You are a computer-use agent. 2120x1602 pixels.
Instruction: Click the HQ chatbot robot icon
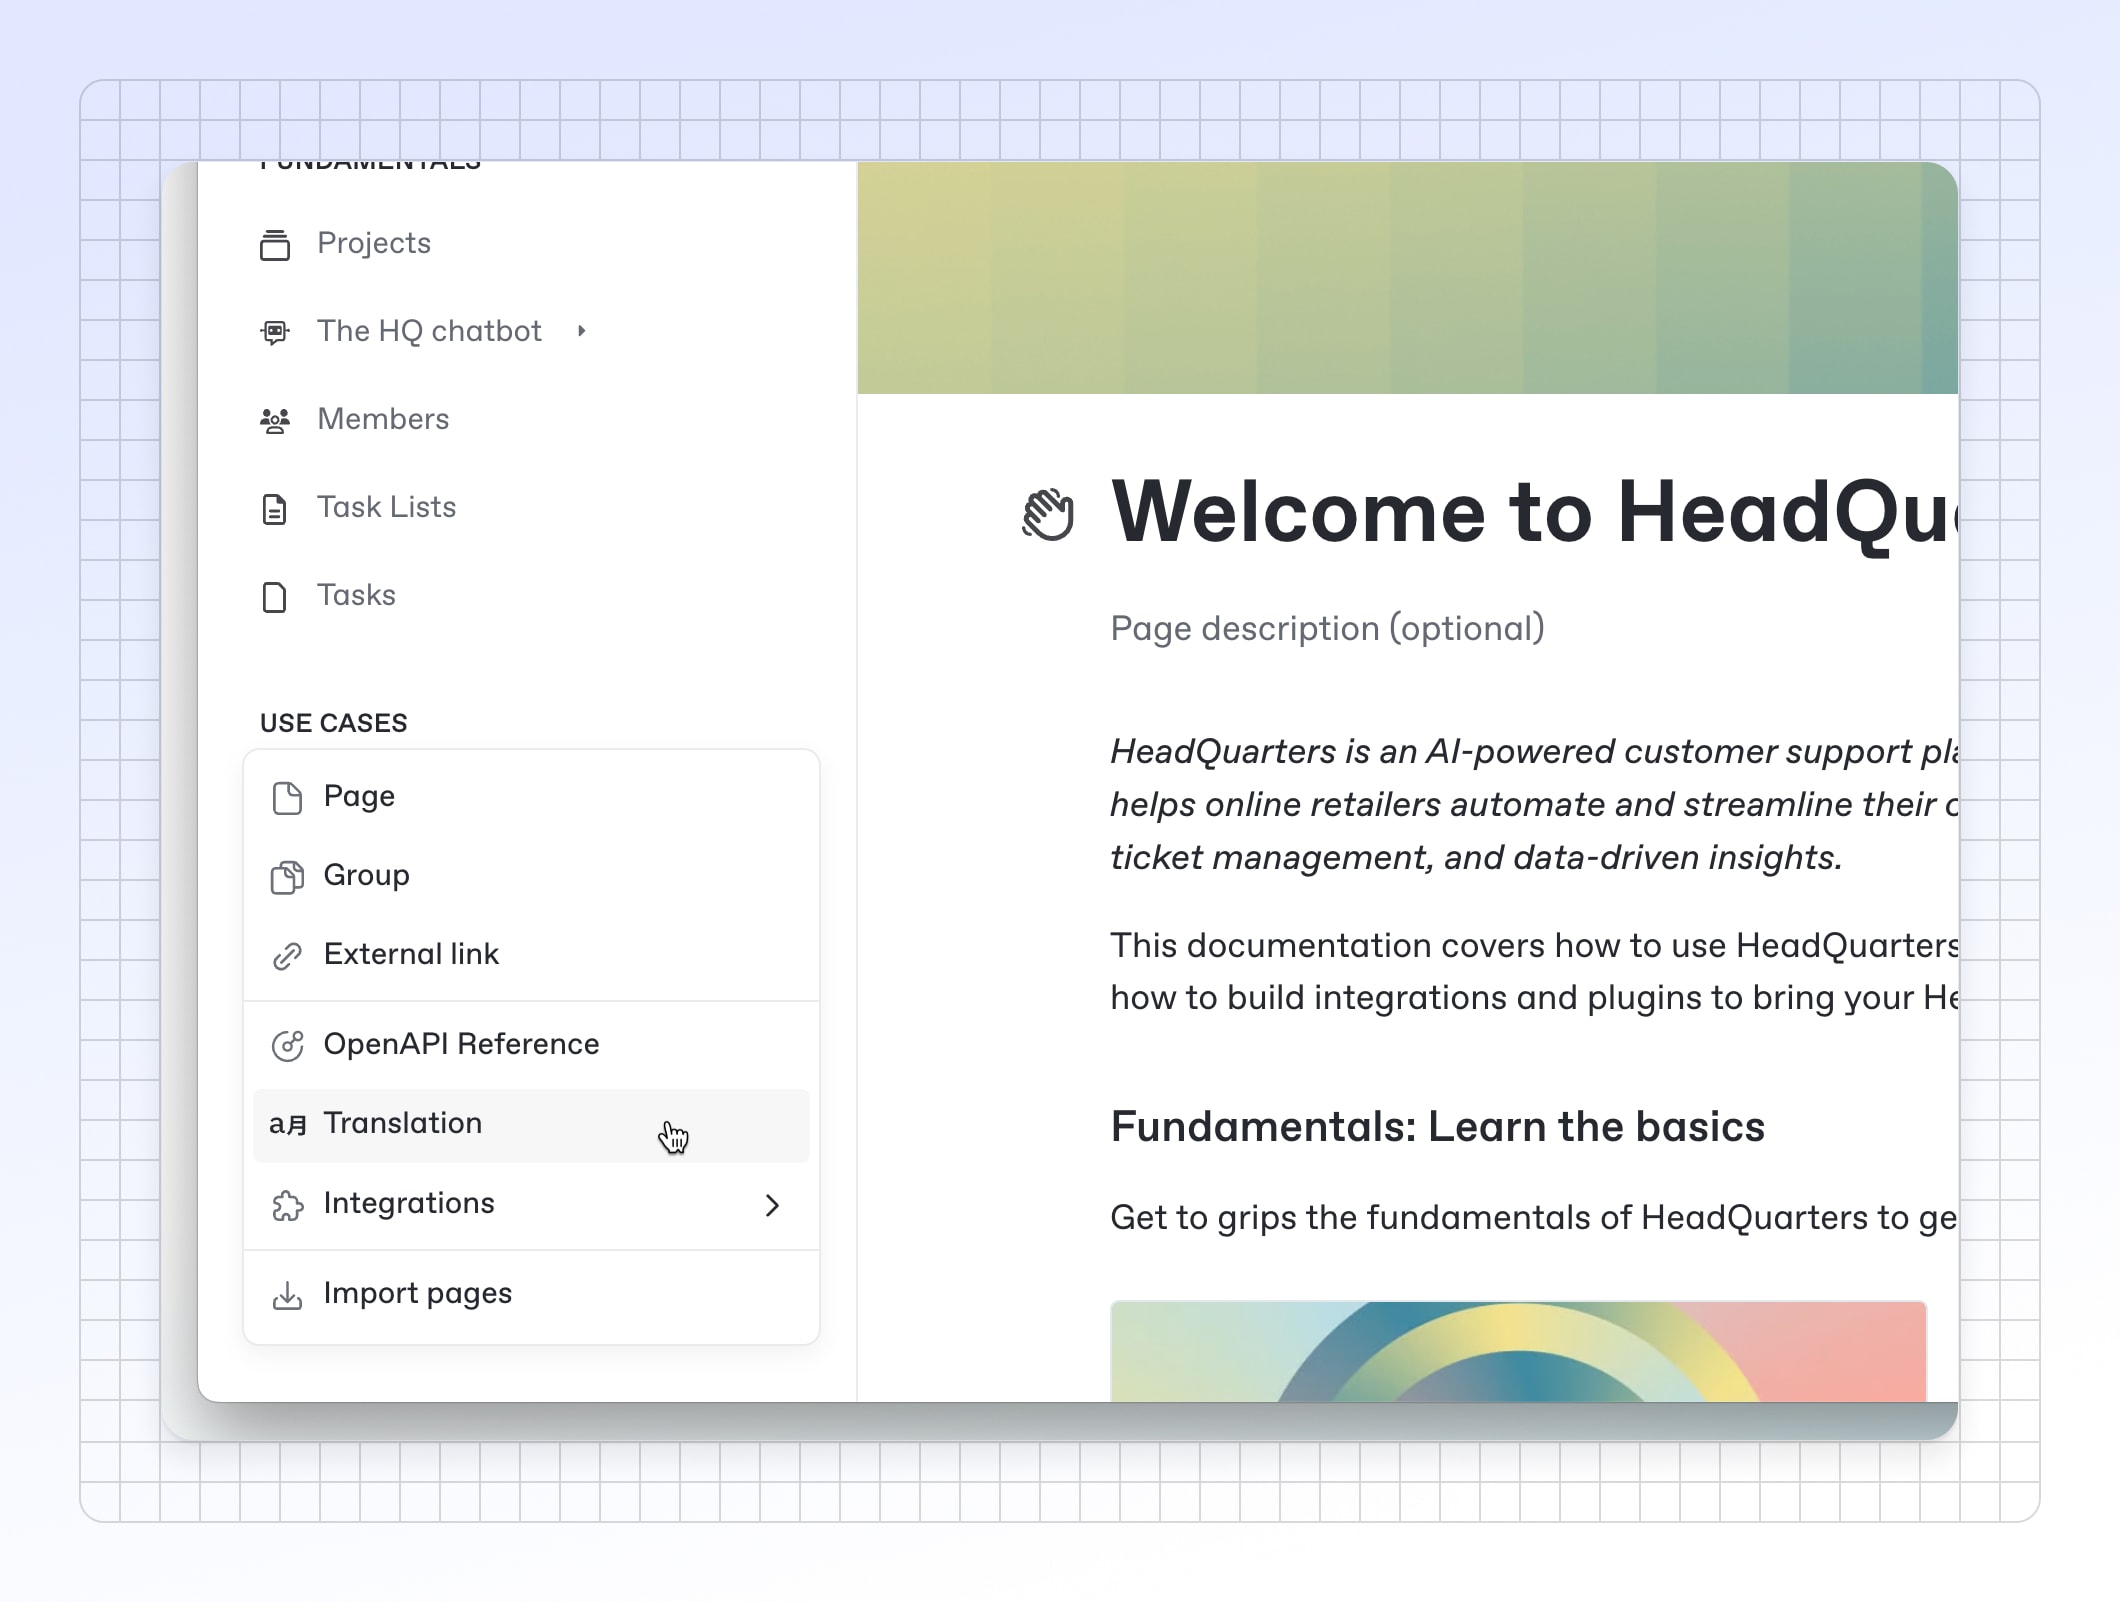coord(275,332)
